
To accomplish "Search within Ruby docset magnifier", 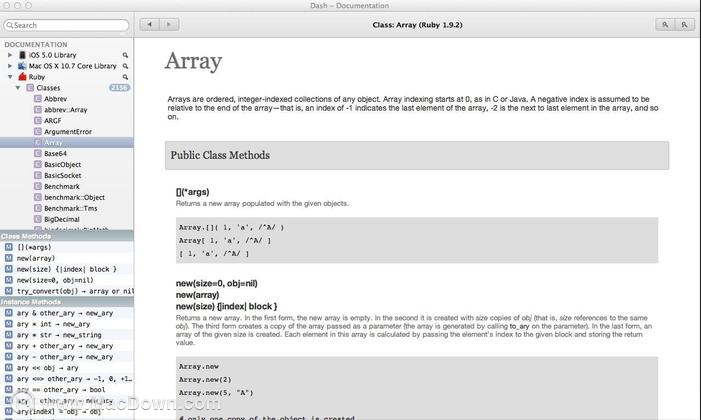I will 125,77.
